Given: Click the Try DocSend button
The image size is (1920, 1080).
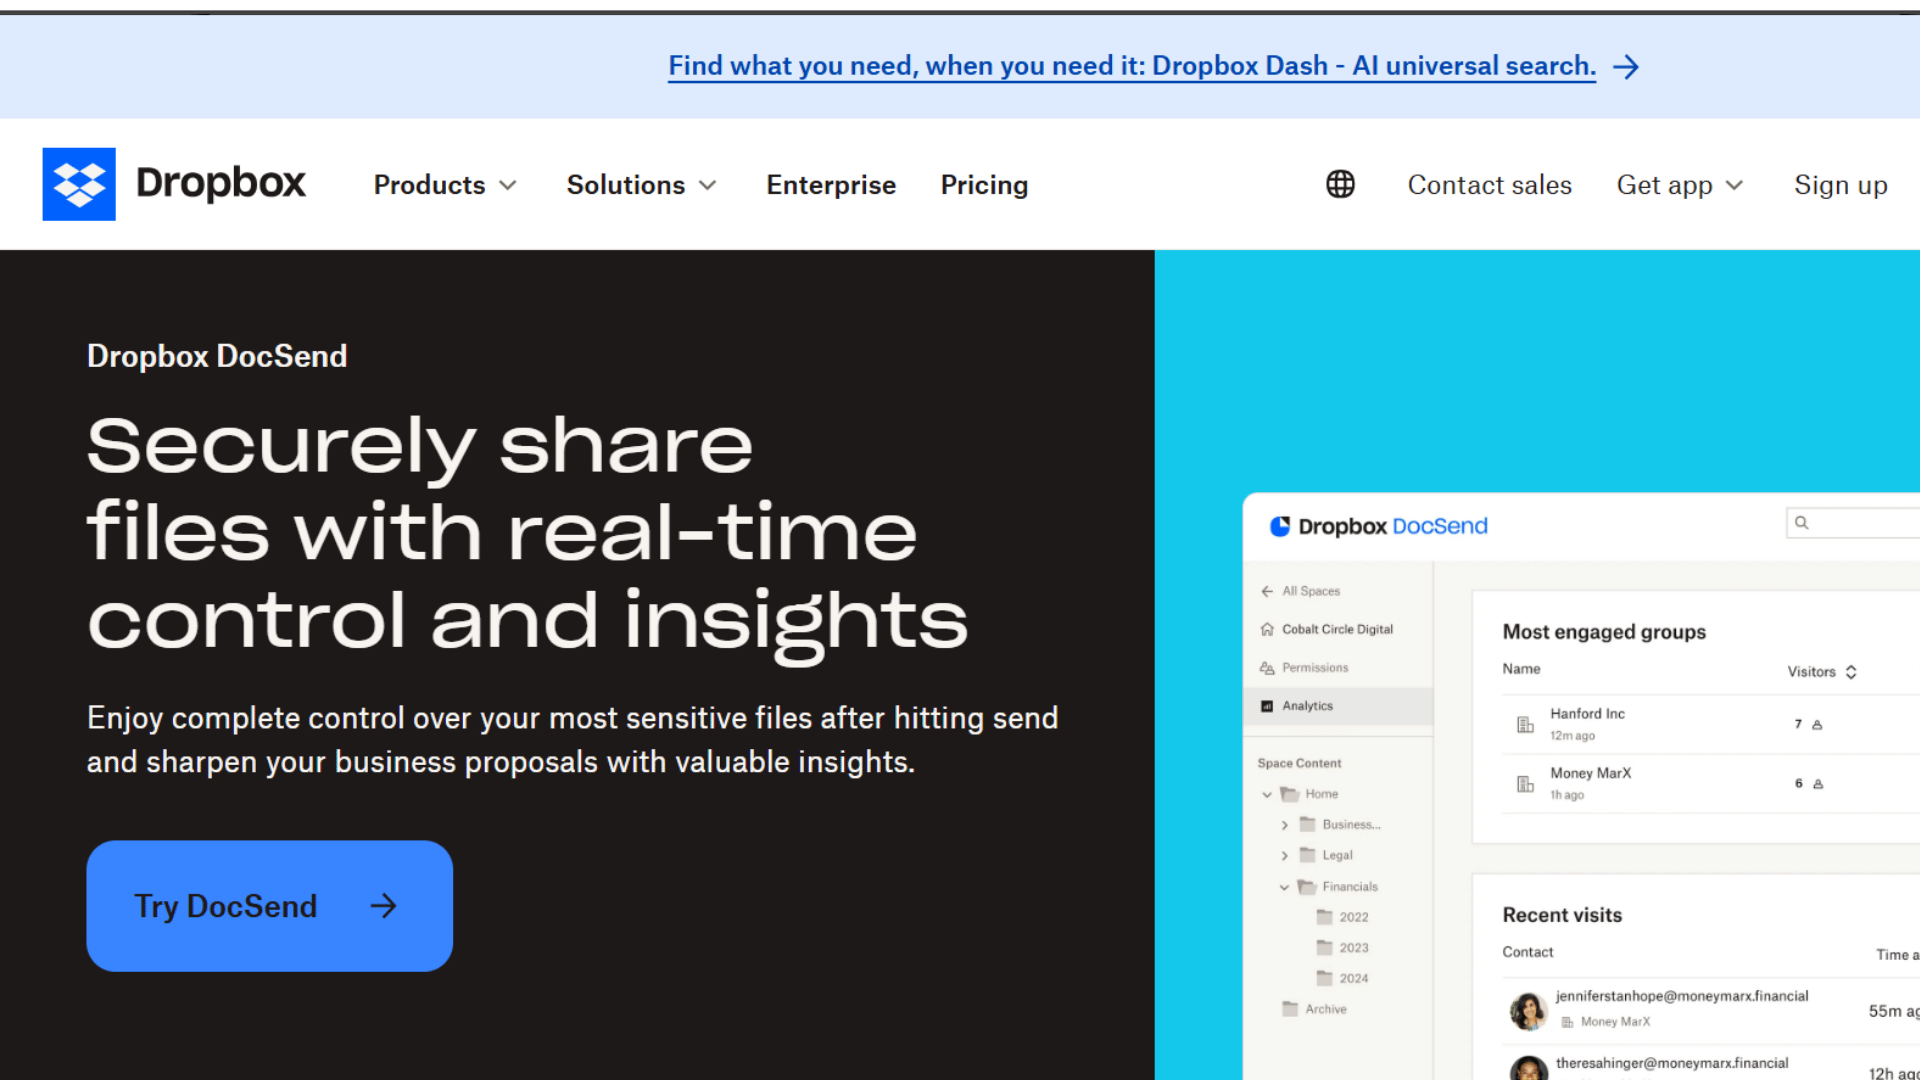Looking at the screenshot, I should (269, 906).
